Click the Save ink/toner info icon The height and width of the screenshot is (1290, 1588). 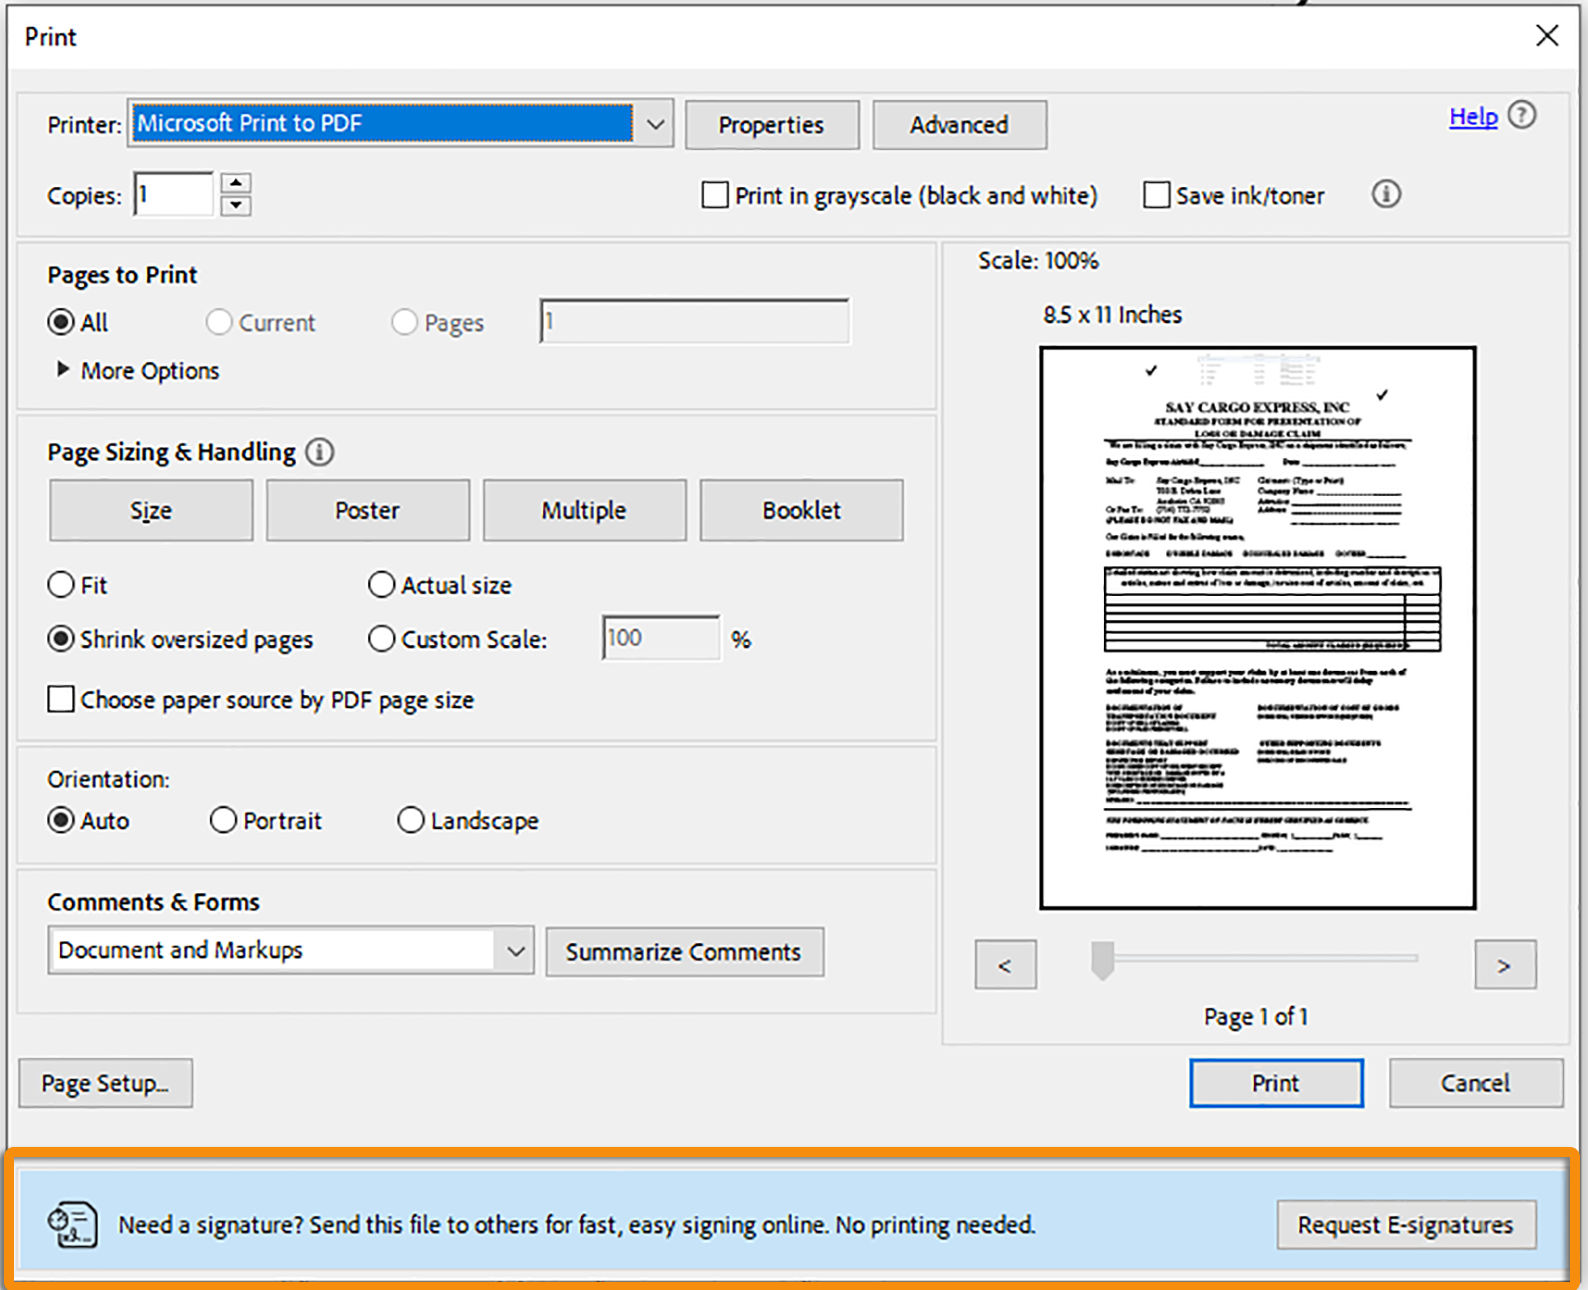(1385, 194)
